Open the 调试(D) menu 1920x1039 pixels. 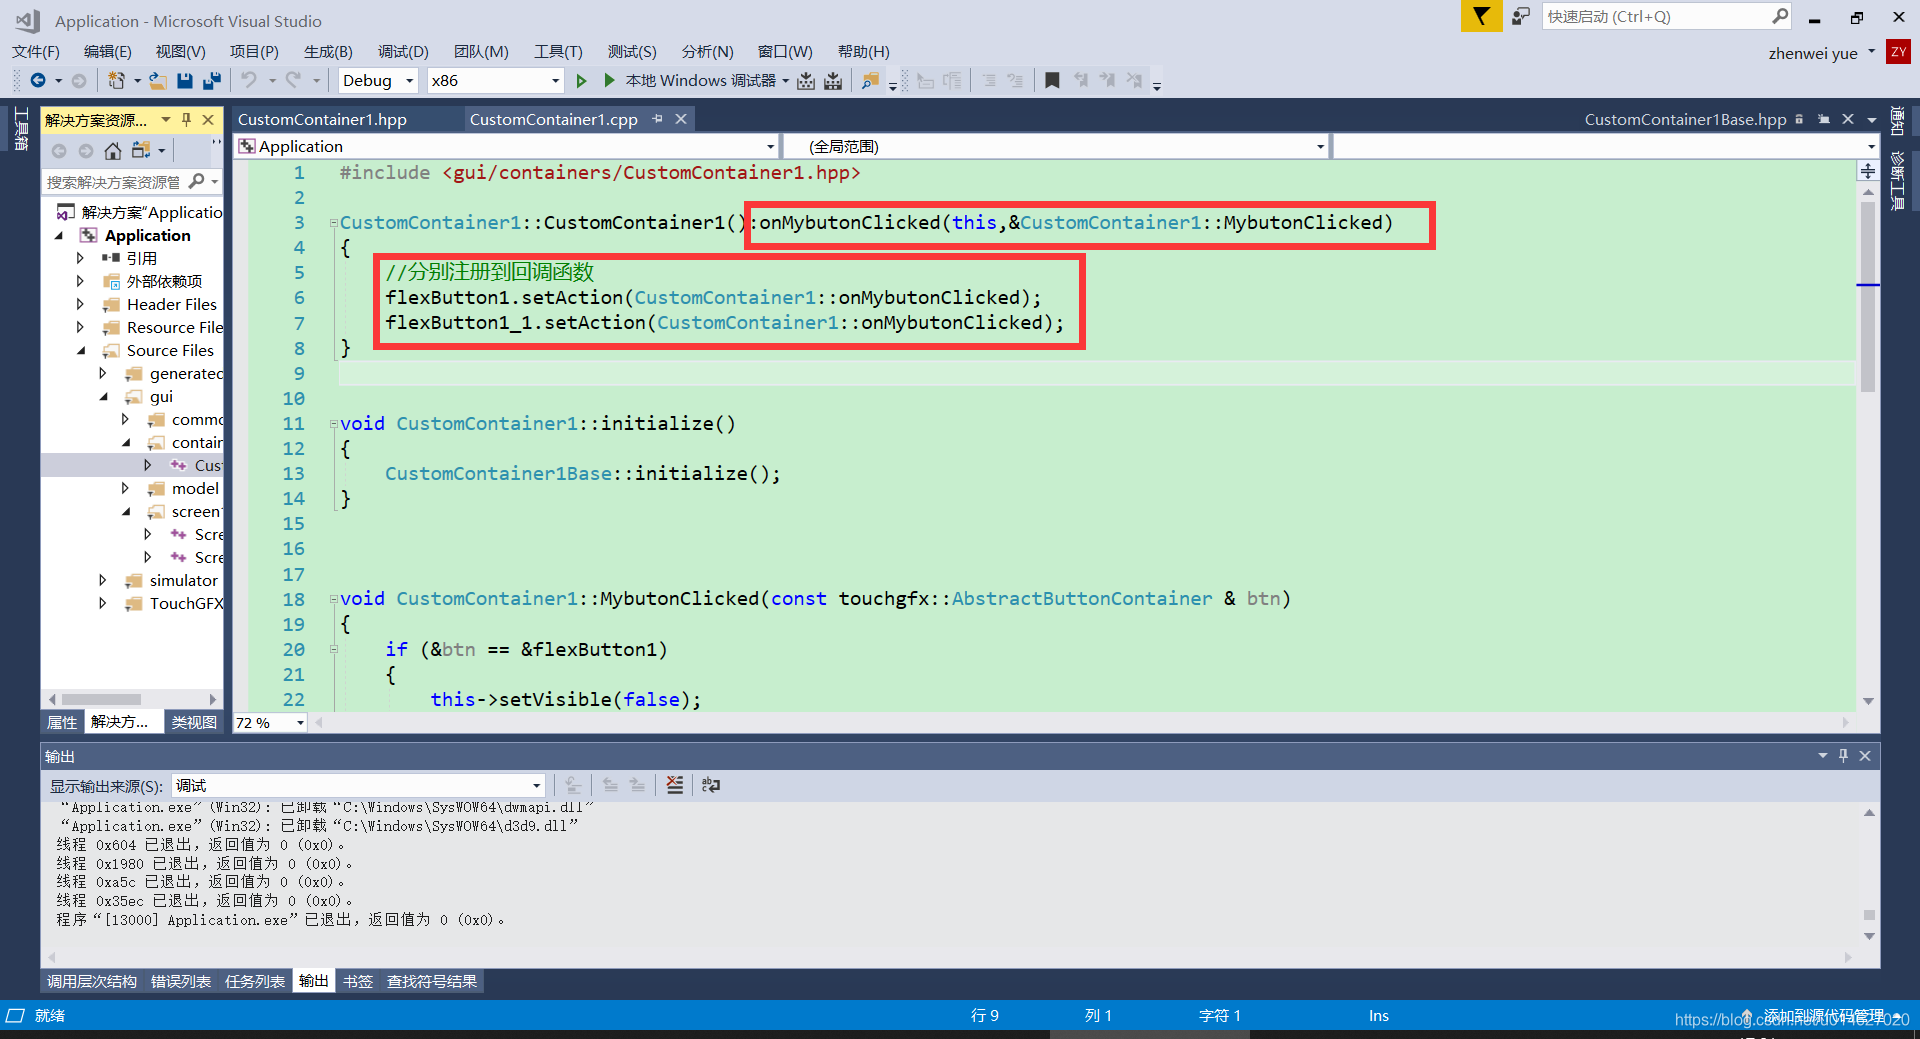[x=403, y=51]
